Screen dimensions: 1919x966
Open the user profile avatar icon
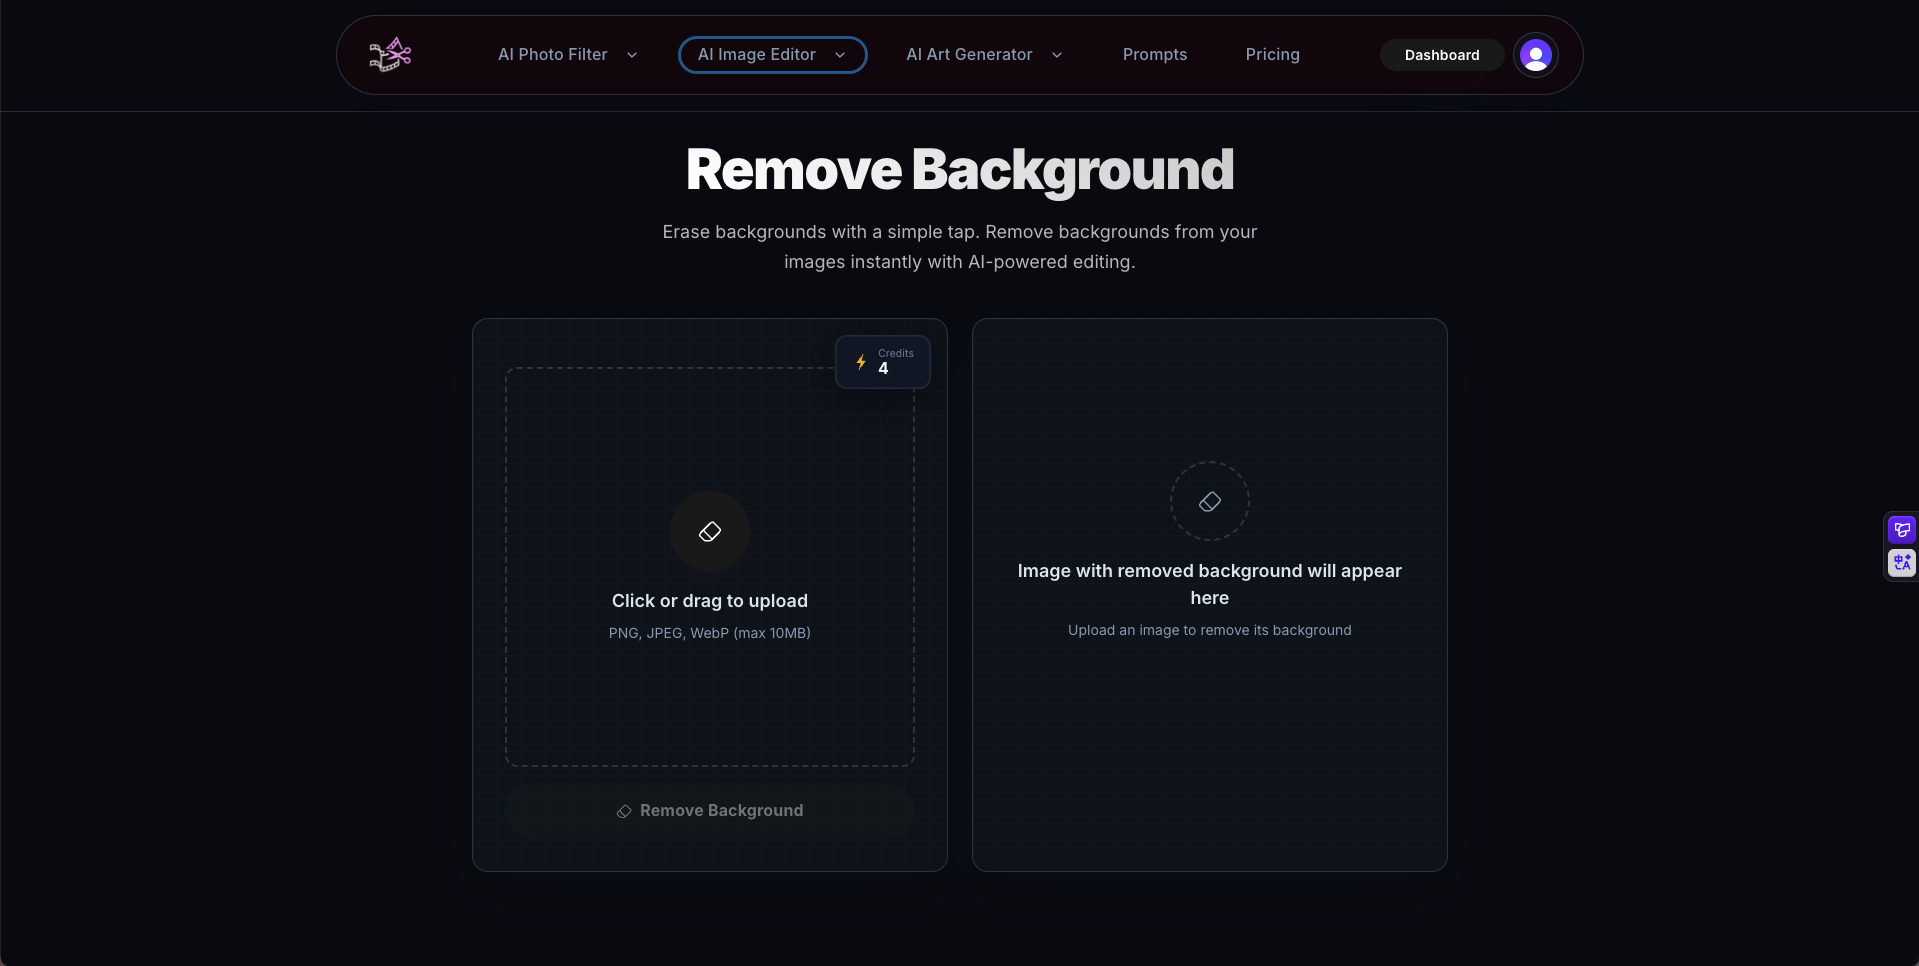[1534, 55]
